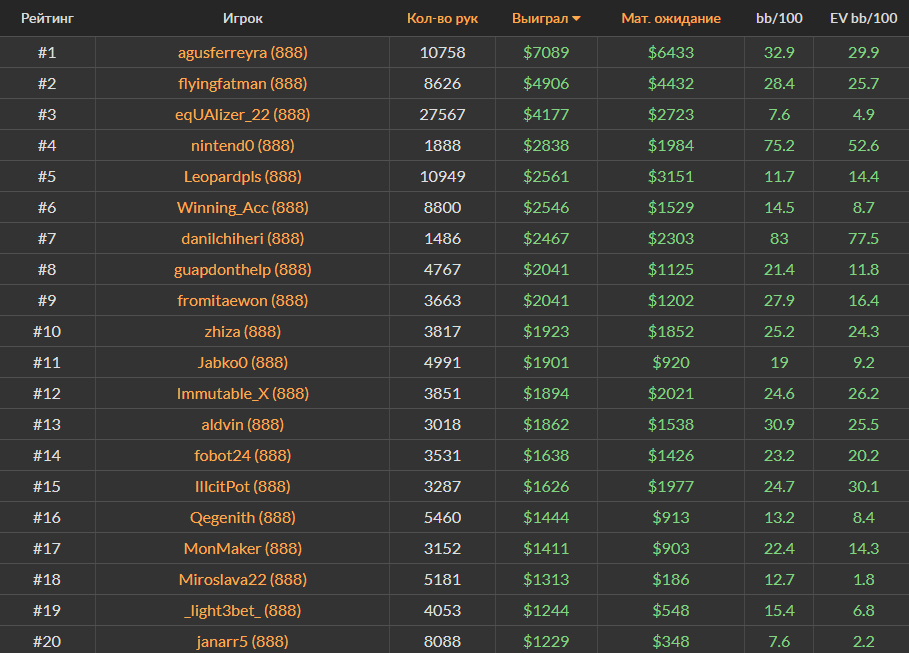Click the sort arrow next to Выиграл
The height and width of the screenshot is (653, 909).
point(577,19)
